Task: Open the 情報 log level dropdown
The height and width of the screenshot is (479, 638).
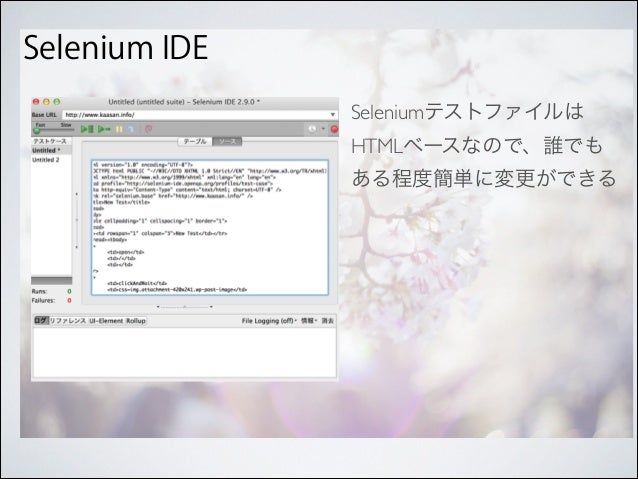Action: pos(309,321)
